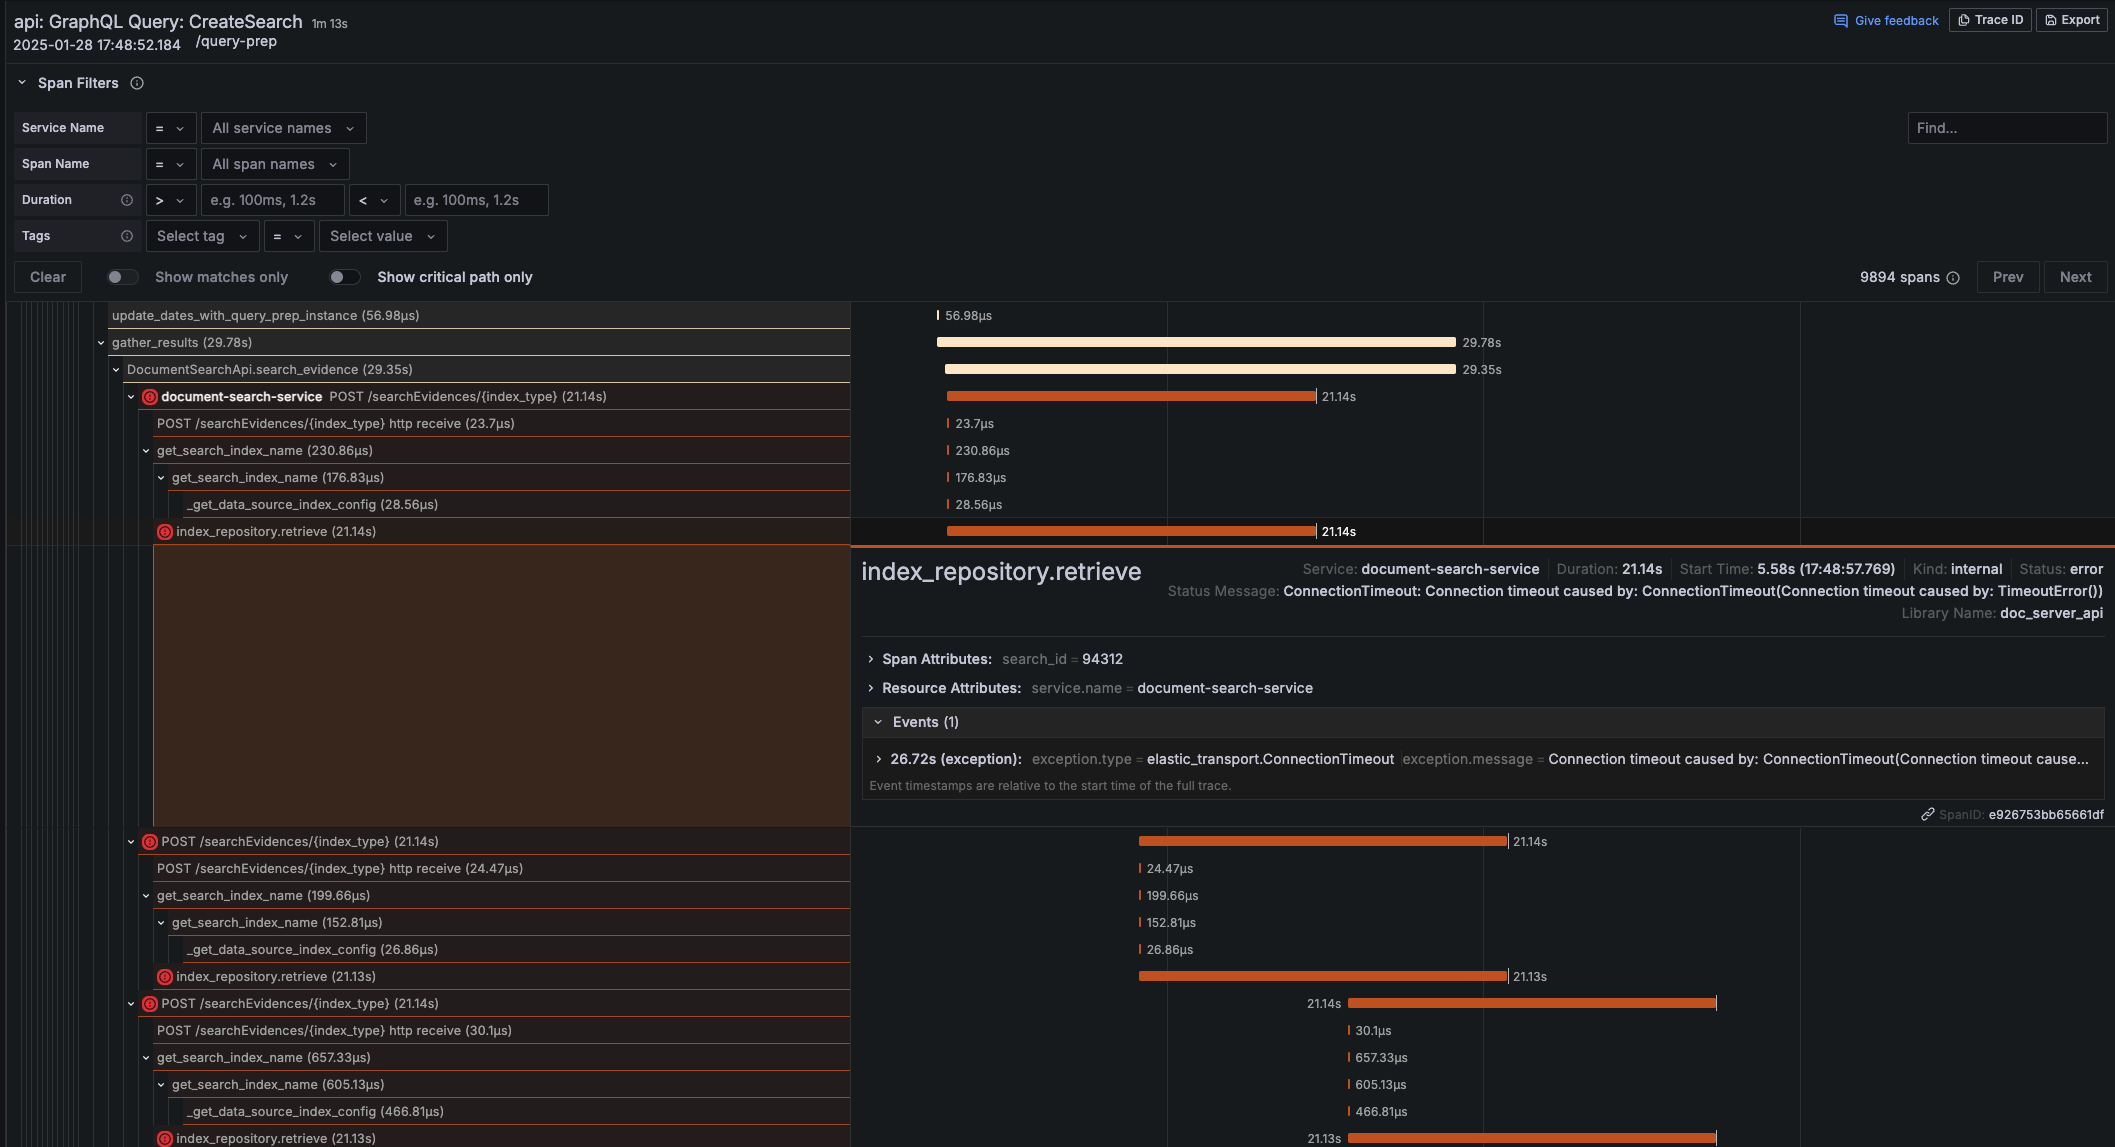This screenshot has height=1147, width=2115.
Task: Click the 29.78s gather_results timeline bar
Action: tap(1195, 343)
